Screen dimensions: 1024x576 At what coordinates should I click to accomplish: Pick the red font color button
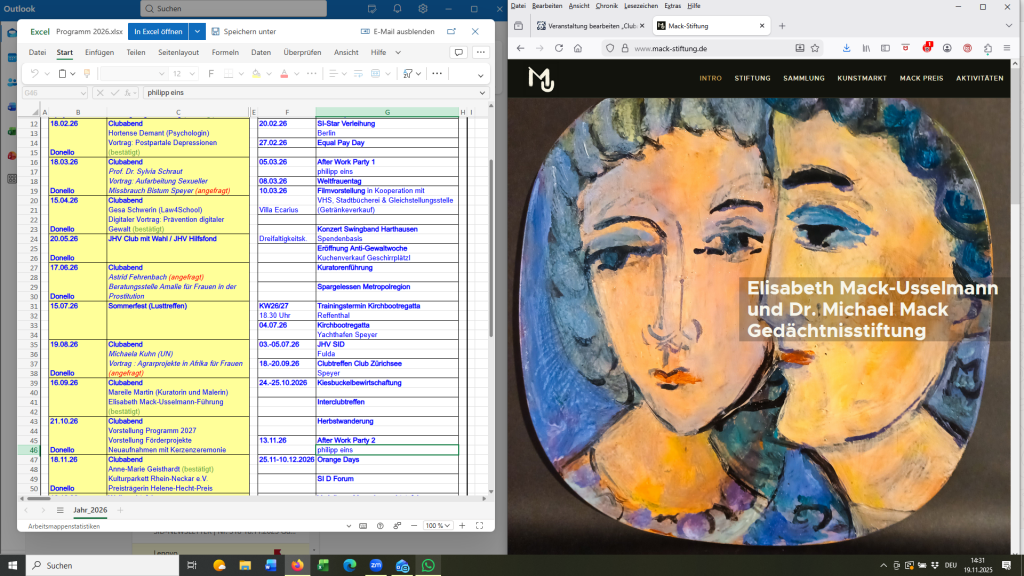[x=284, y=74]
